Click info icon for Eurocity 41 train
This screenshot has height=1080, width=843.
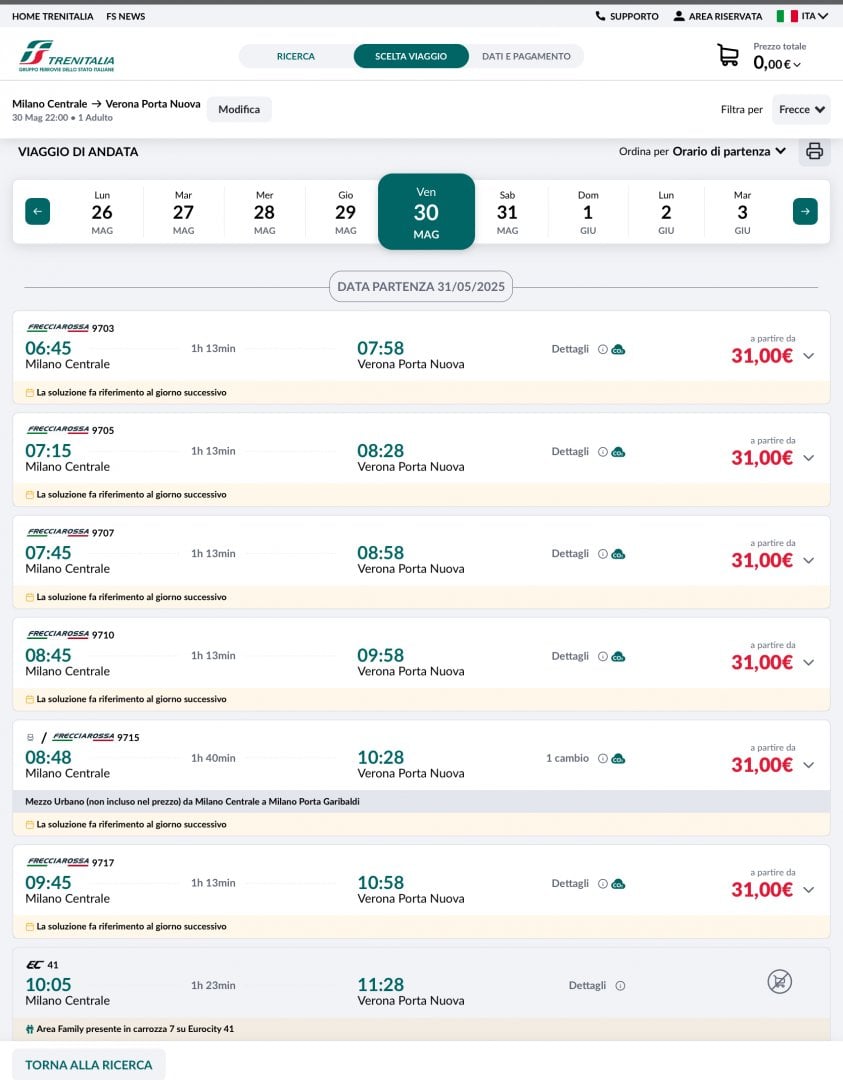point(620,986)
